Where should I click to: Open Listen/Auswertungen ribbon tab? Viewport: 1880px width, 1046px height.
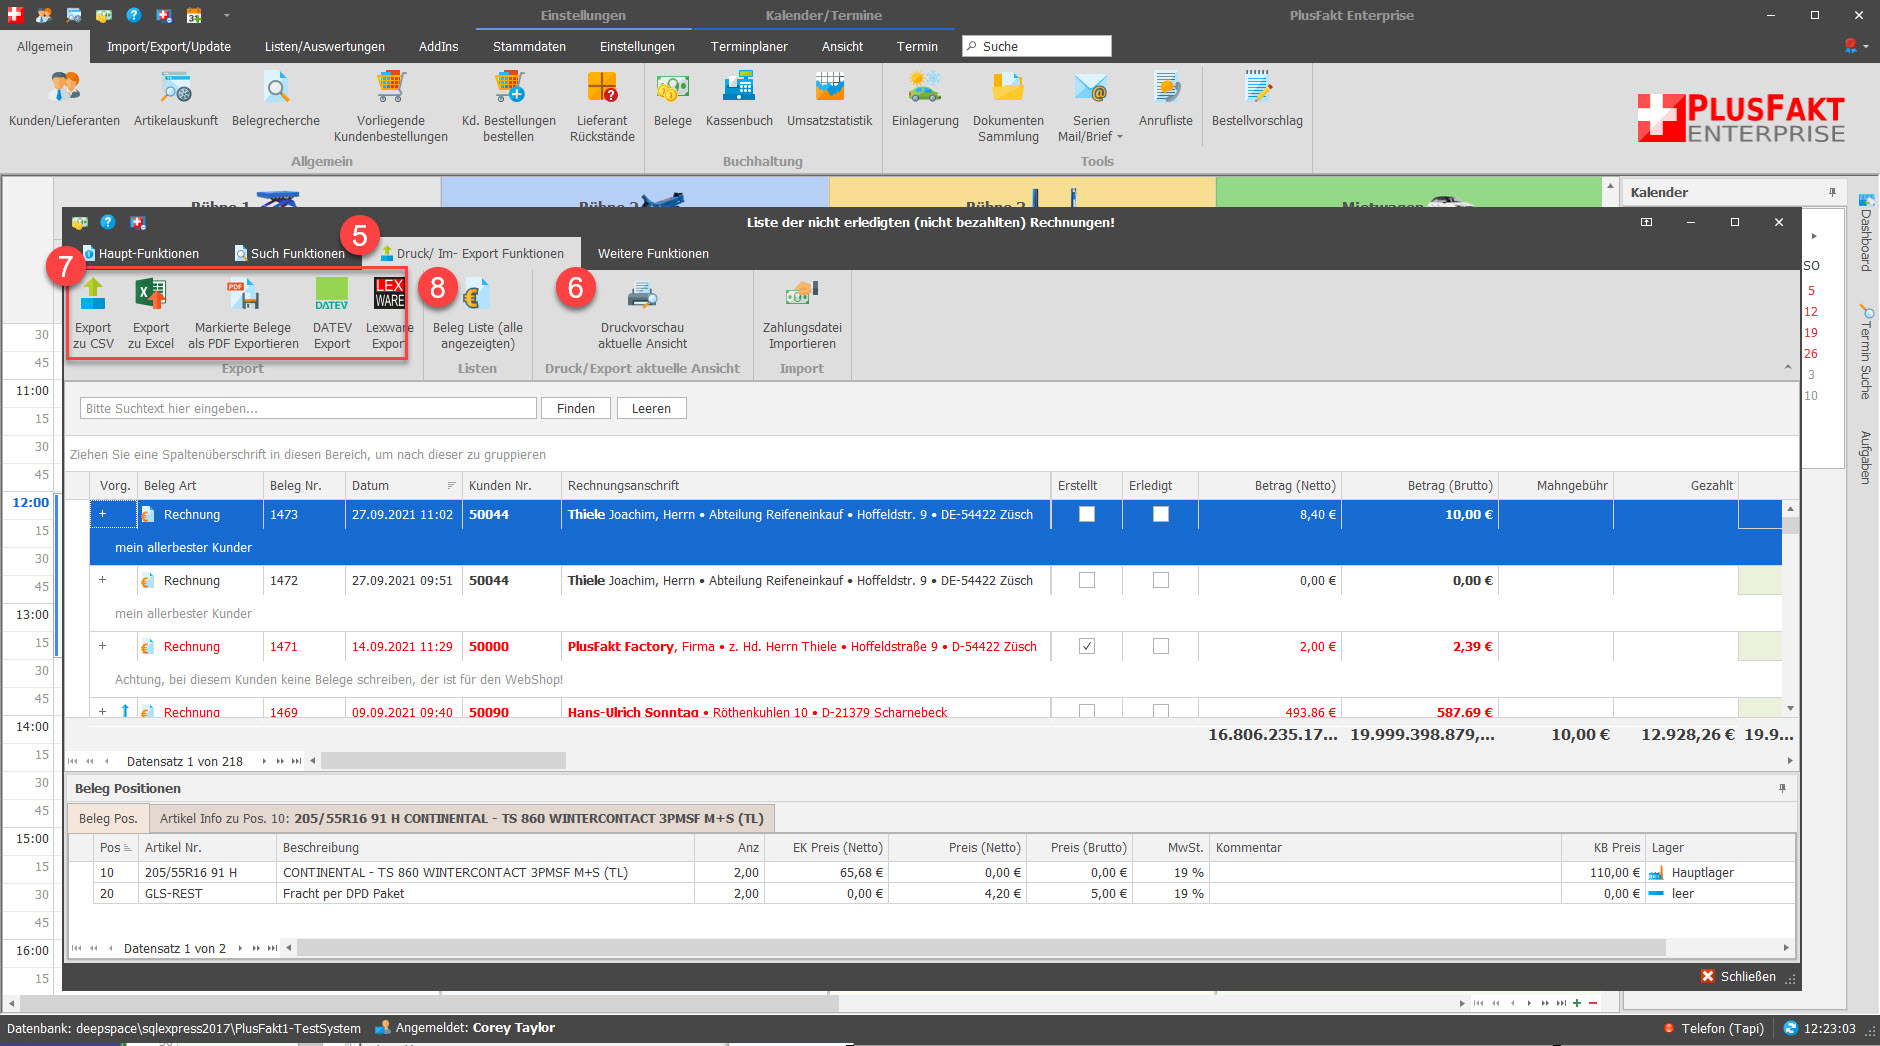[x=325, y=46]
